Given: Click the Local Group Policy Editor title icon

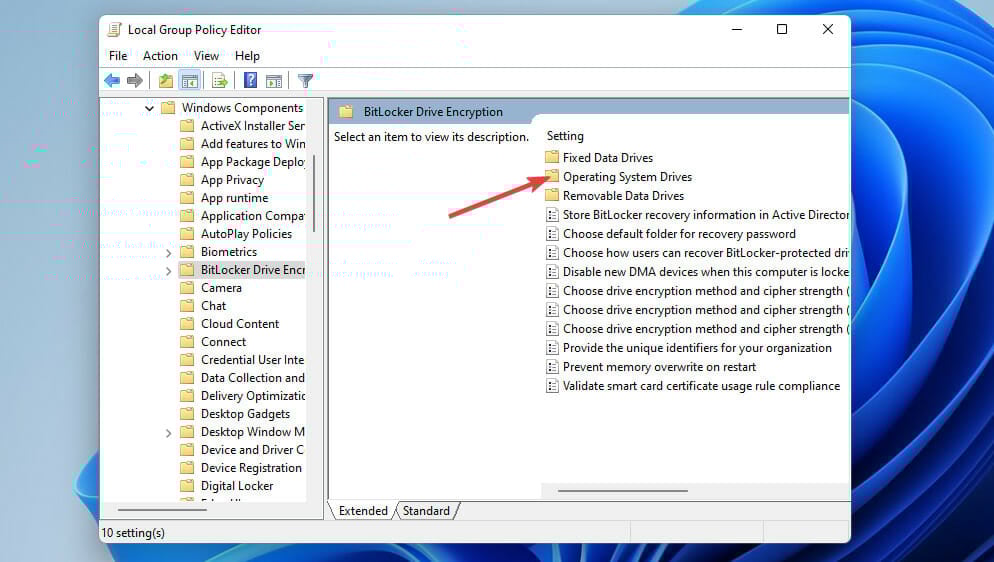Looking at the screenshot, I should [x=115, y=29].
